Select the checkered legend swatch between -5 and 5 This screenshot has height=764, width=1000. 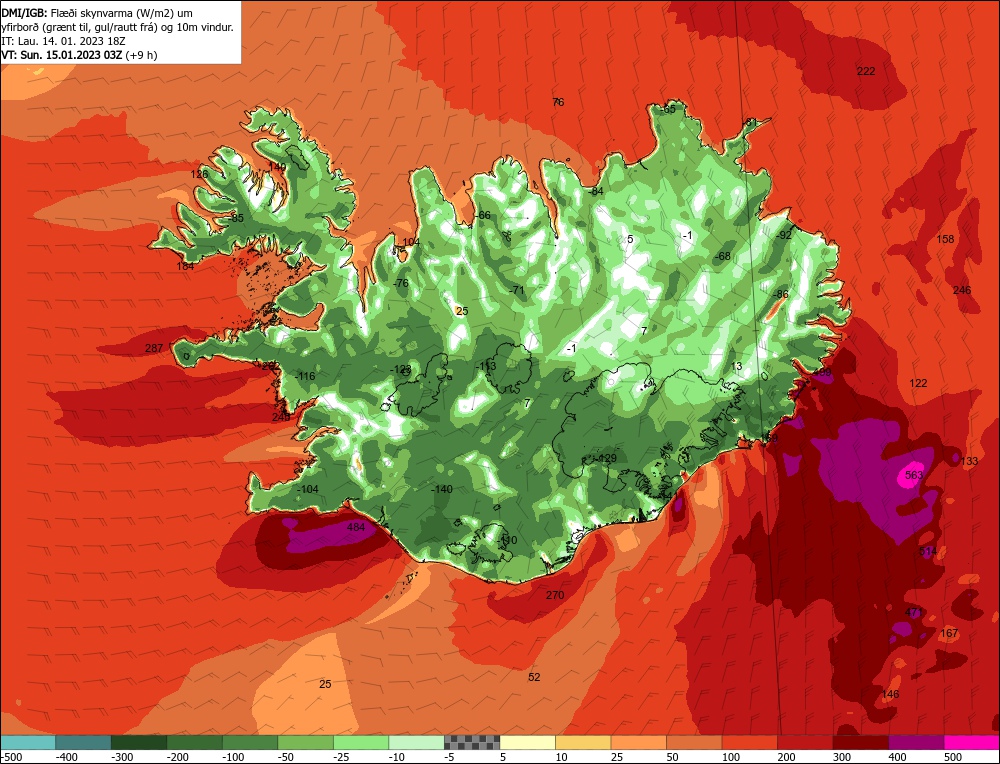point(472,743)
